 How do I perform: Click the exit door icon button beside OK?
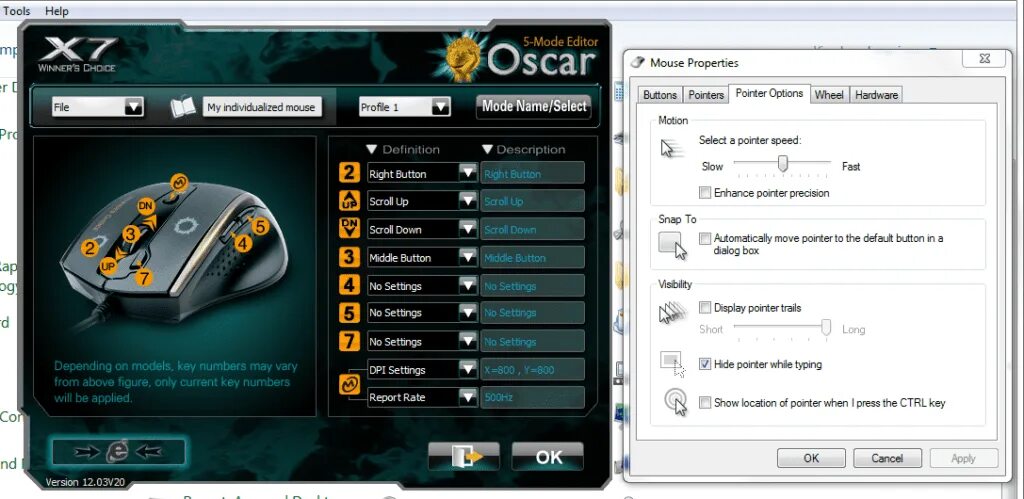pos(464,457)
